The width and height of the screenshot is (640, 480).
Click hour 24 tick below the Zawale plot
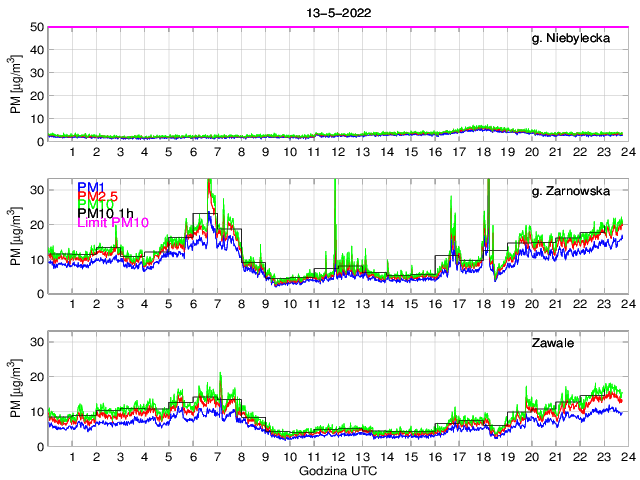click(x=626, y=457)
